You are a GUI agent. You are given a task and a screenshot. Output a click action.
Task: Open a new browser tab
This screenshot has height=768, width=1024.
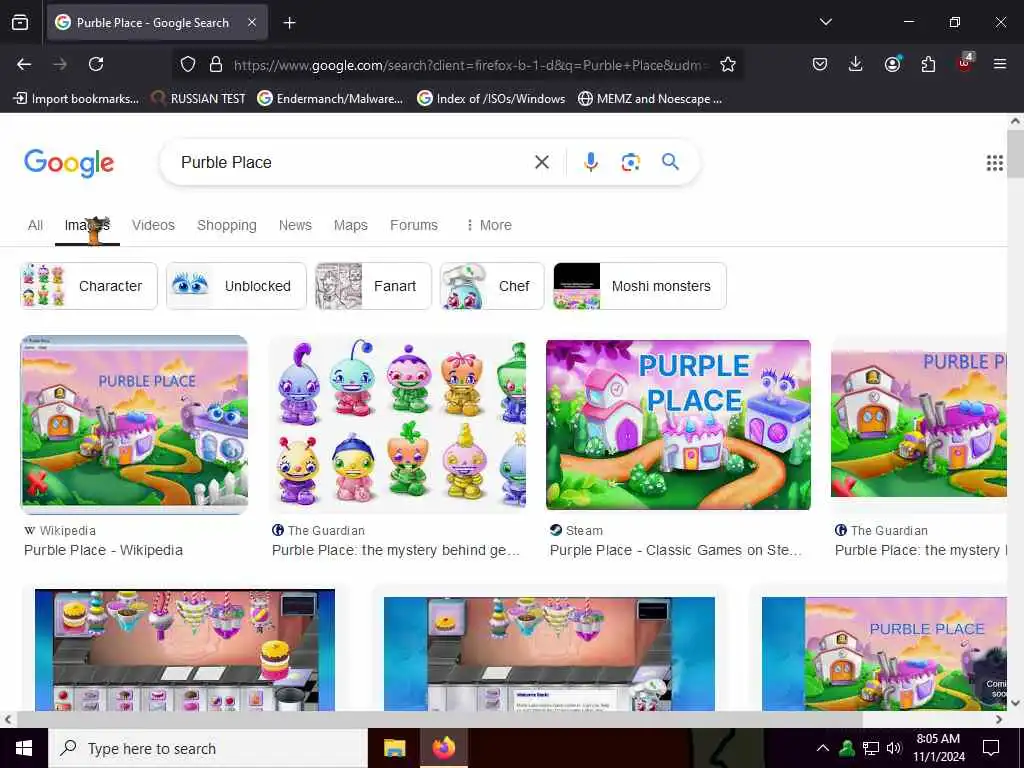[289, 23]
